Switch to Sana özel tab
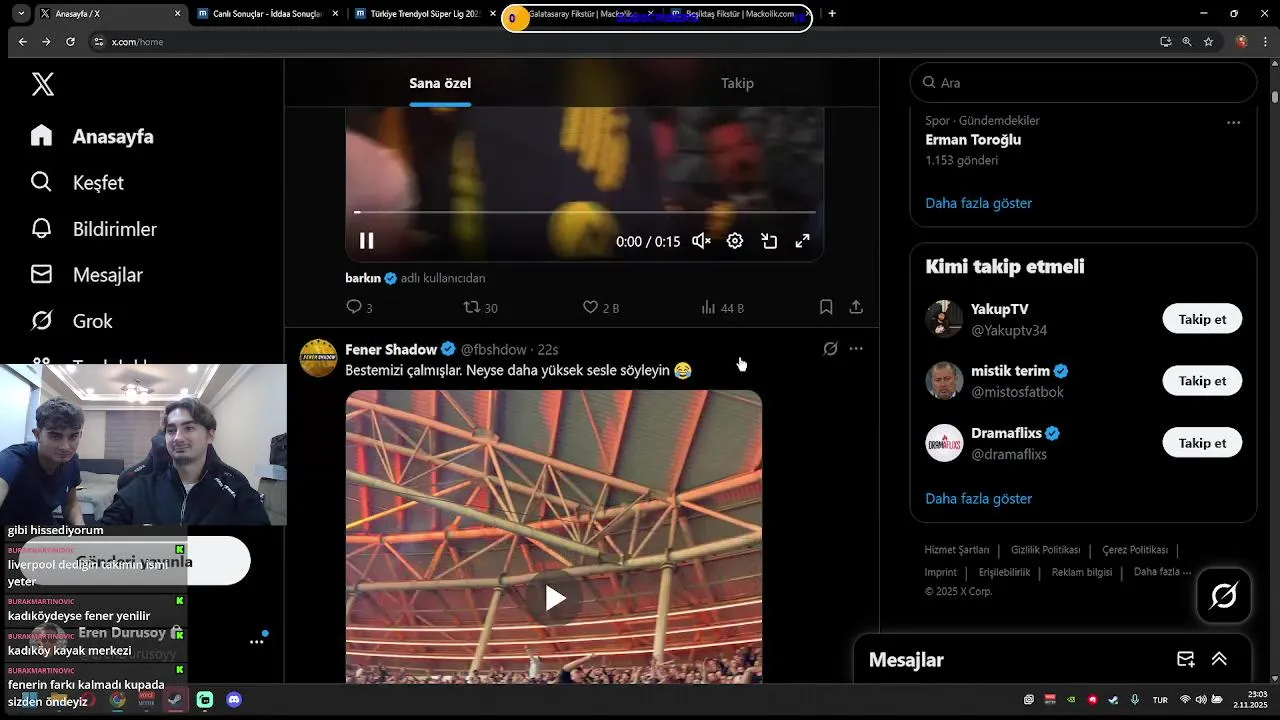This screenshot has width=1280, height=720. [x=440, y=83]
